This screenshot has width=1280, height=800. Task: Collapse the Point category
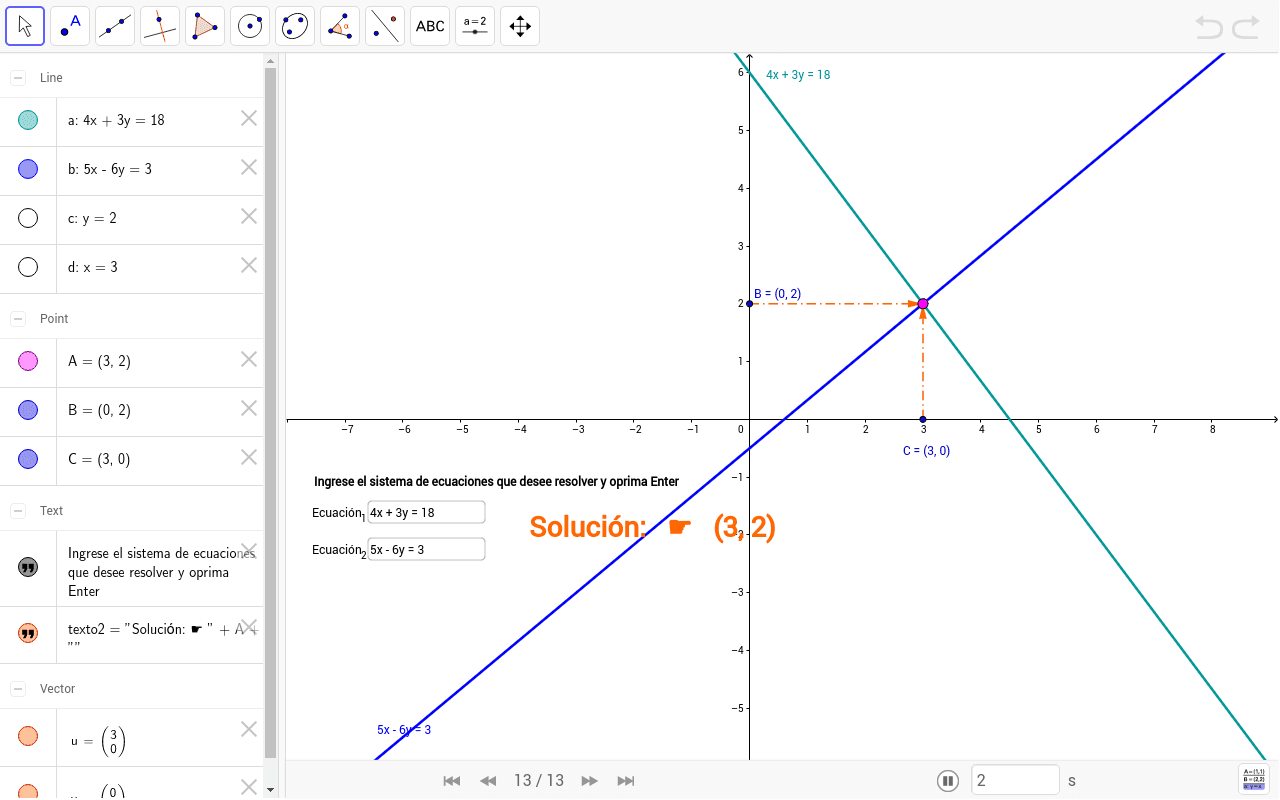18,319
